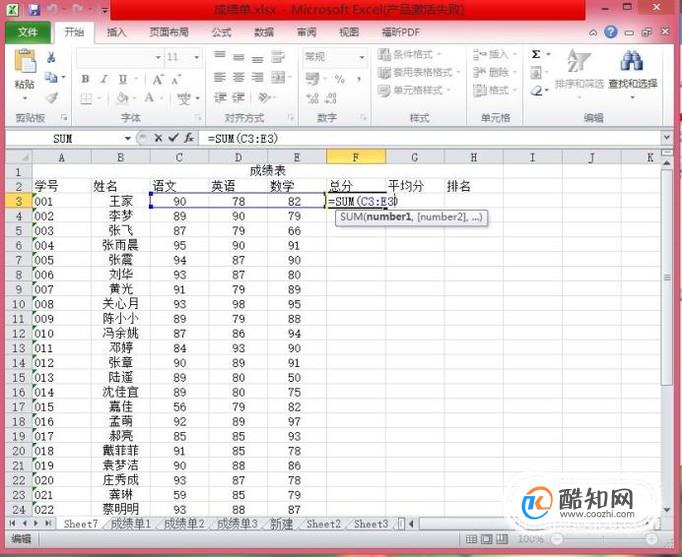682x557 pixels.
Task: Toggle Align Text Right
Action: click(x=257, y=77)
